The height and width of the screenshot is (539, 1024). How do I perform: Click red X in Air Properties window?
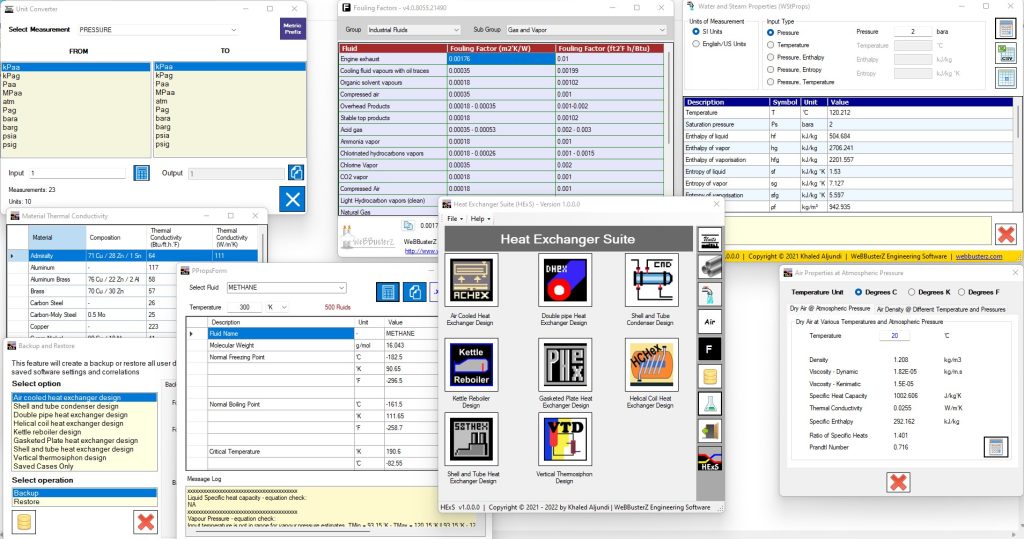tap(899, 482)
